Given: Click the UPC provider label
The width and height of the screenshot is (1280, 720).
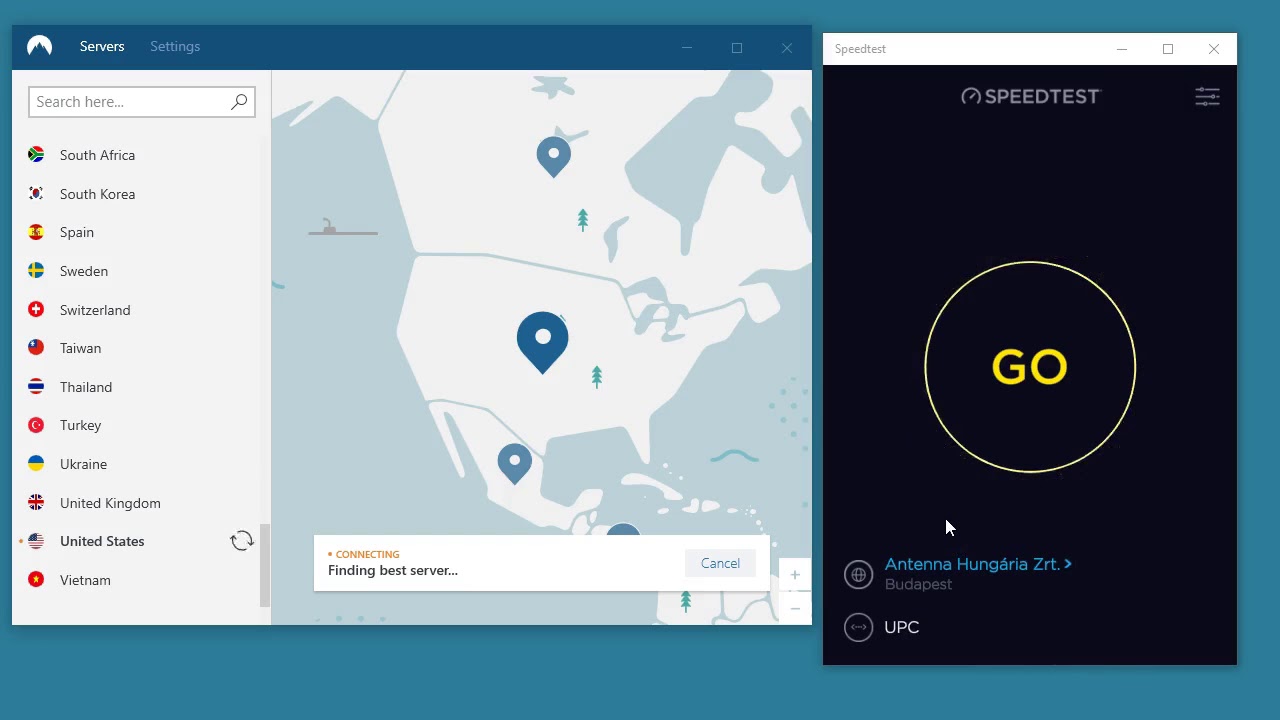Looking at the screenshot, I should tap(902, 627).
